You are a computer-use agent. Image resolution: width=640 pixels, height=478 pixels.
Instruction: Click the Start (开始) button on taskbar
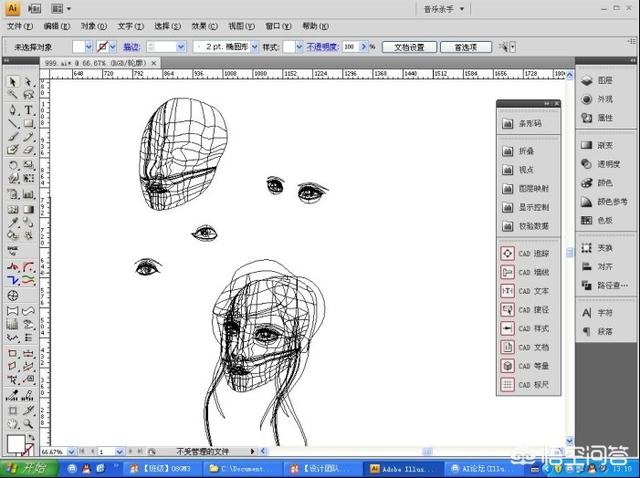coord(29,469)
